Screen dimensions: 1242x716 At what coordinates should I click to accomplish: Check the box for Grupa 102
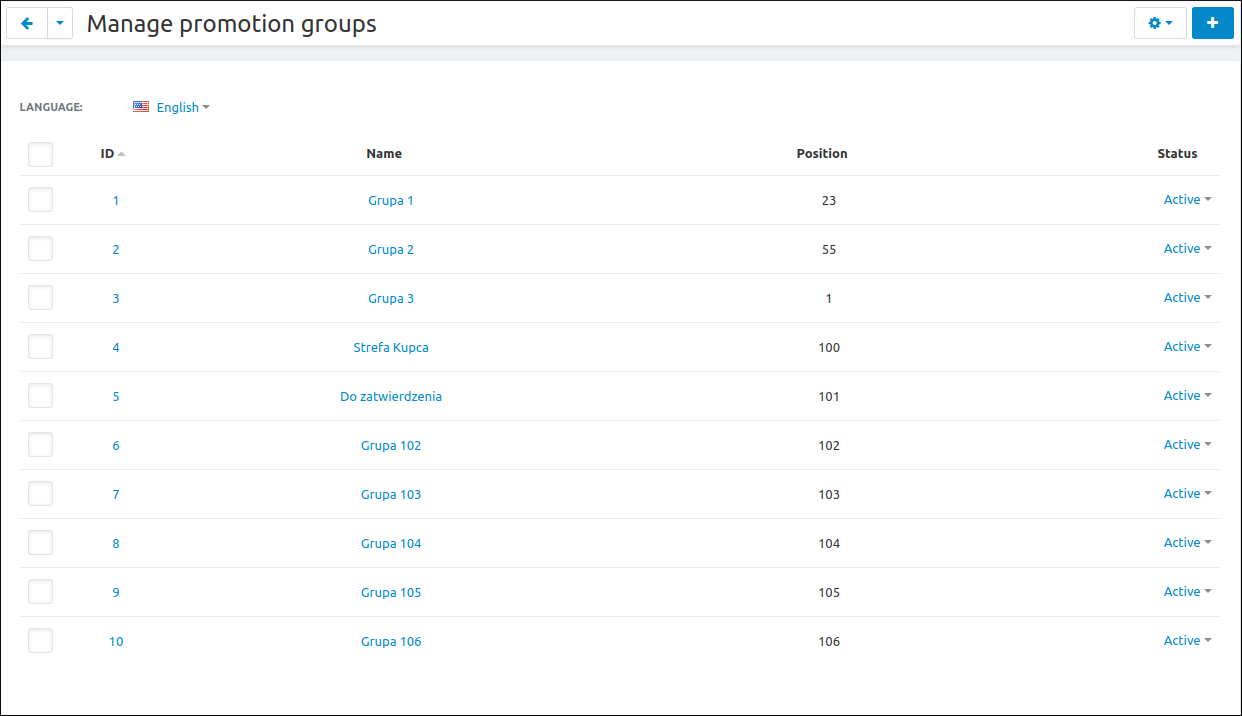tap(40, 444)
